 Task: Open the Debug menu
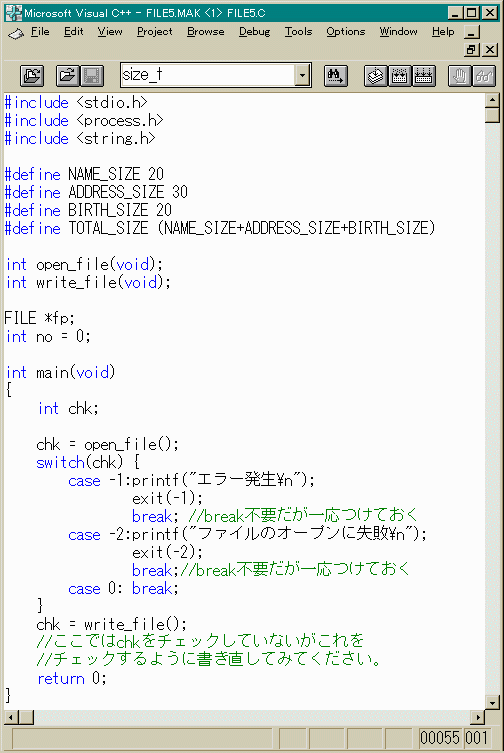tap(254, 32)
